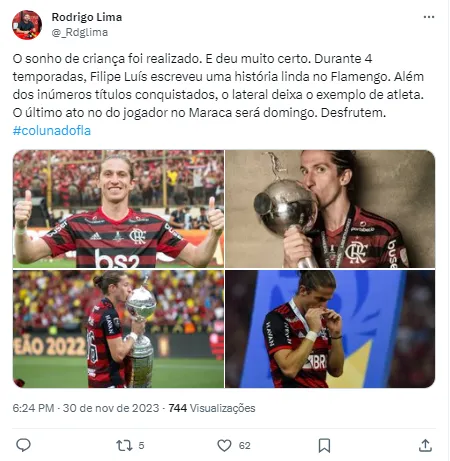
Task: Bookmark this tweet
Action: point(324,445)
